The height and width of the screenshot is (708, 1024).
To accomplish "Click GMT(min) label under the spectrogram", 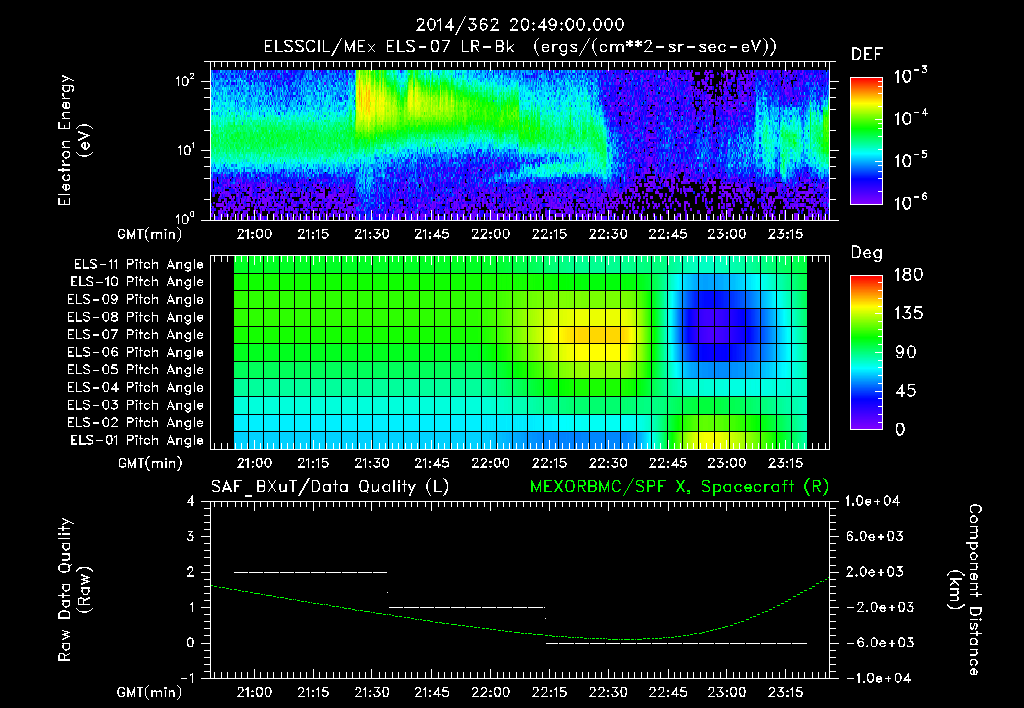I will click(150, 234).
